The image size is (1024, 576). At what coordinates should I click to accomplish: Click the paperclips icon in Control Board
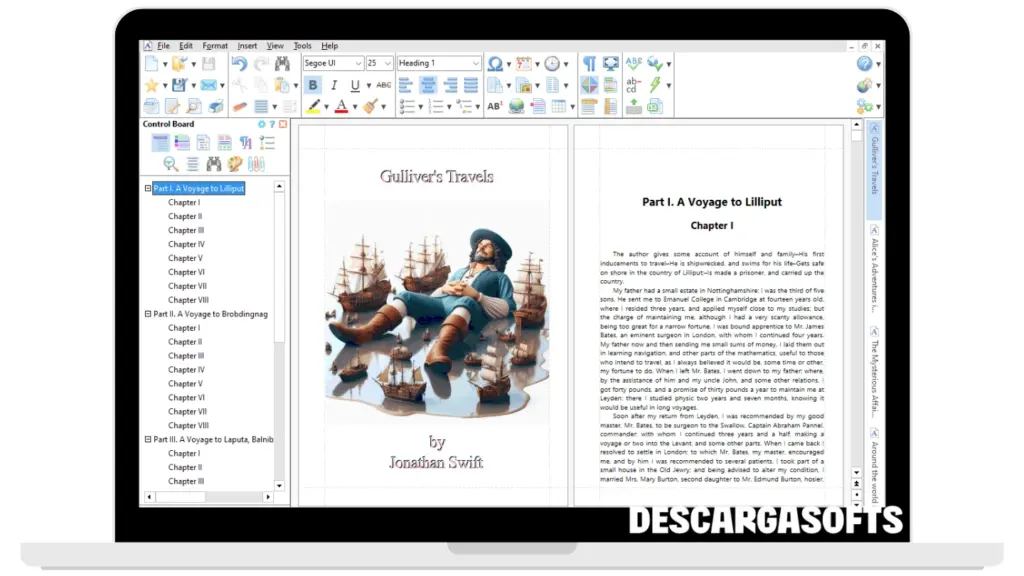(257, 164)
